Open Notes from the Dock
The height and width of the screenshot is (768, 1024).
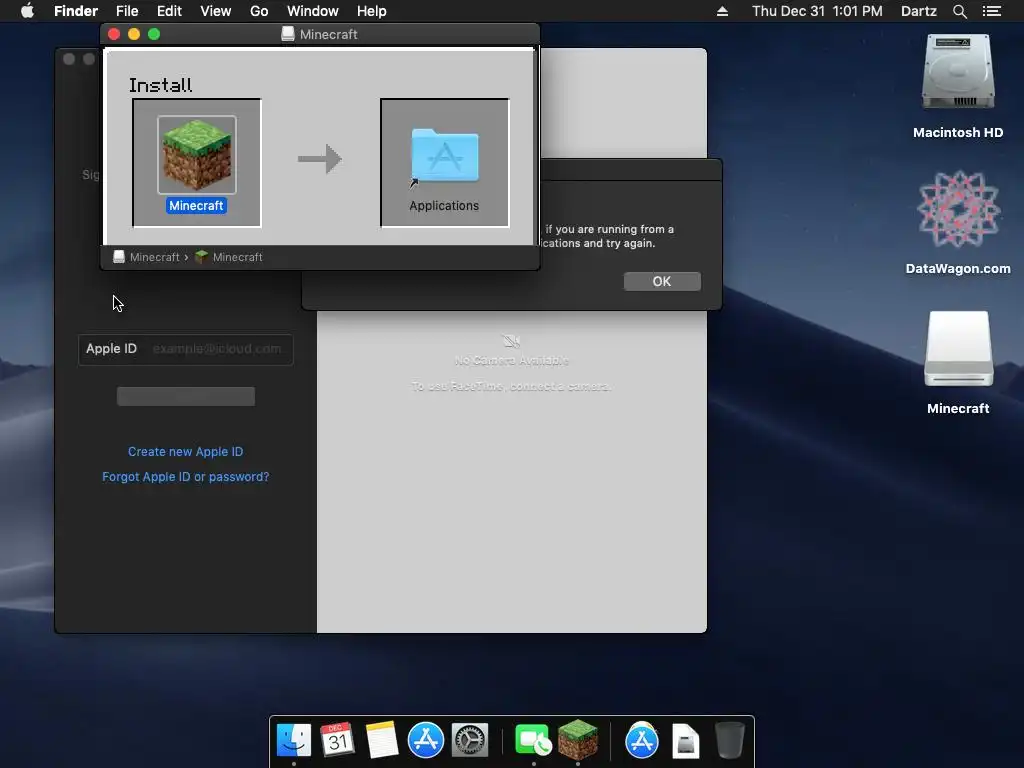pos(381,741)
